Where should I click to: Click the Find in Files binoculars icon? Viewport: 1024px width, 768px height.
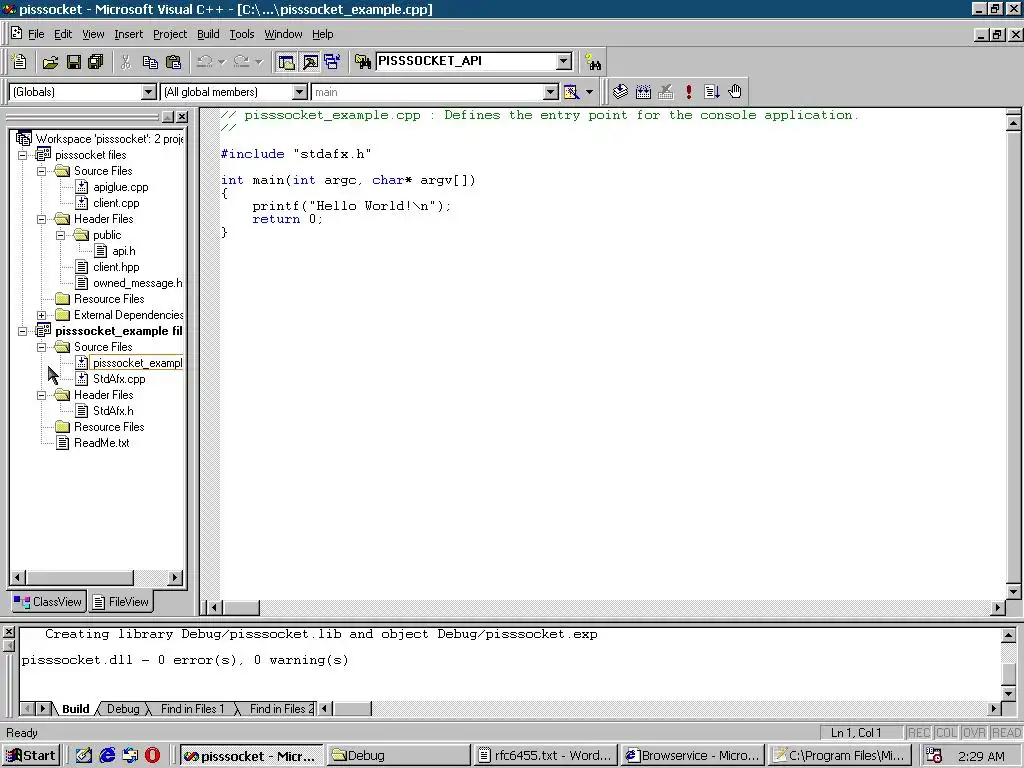coord(362,62)
